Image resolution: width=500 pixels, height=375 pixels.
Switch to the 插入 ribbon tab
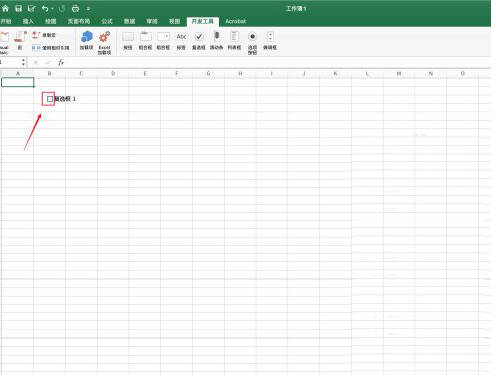28,21
